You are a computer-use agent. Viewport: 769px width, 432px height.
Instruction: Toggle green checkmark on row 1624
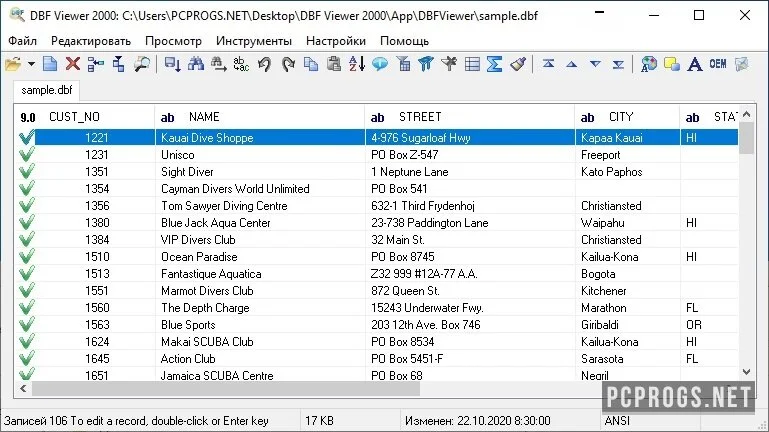(x=26, y=341)
